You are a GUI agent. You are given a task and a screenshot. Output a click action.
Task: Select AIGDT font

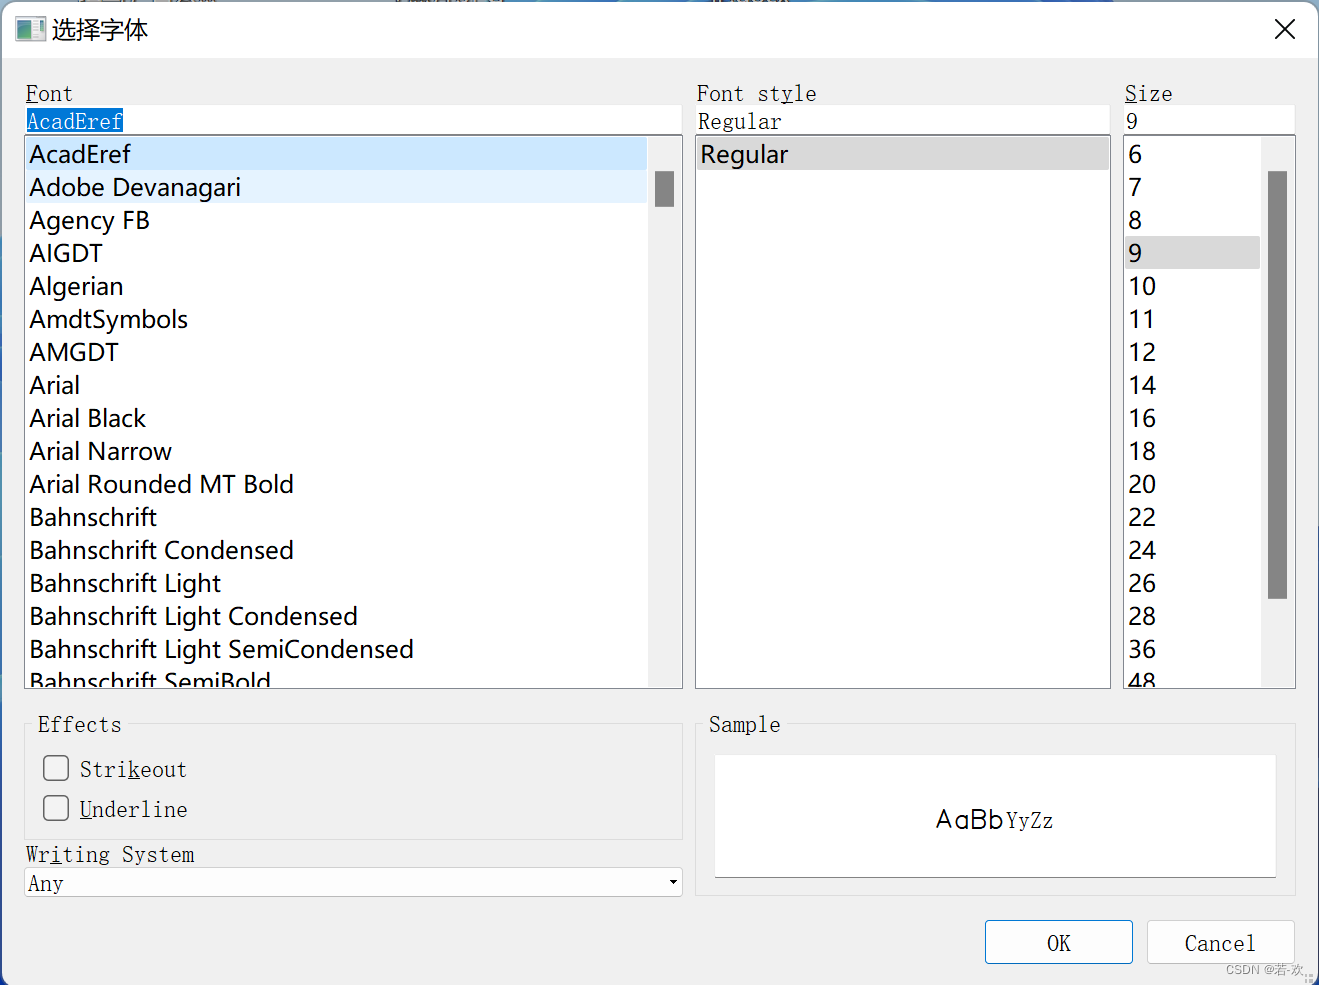click(336, 253)
